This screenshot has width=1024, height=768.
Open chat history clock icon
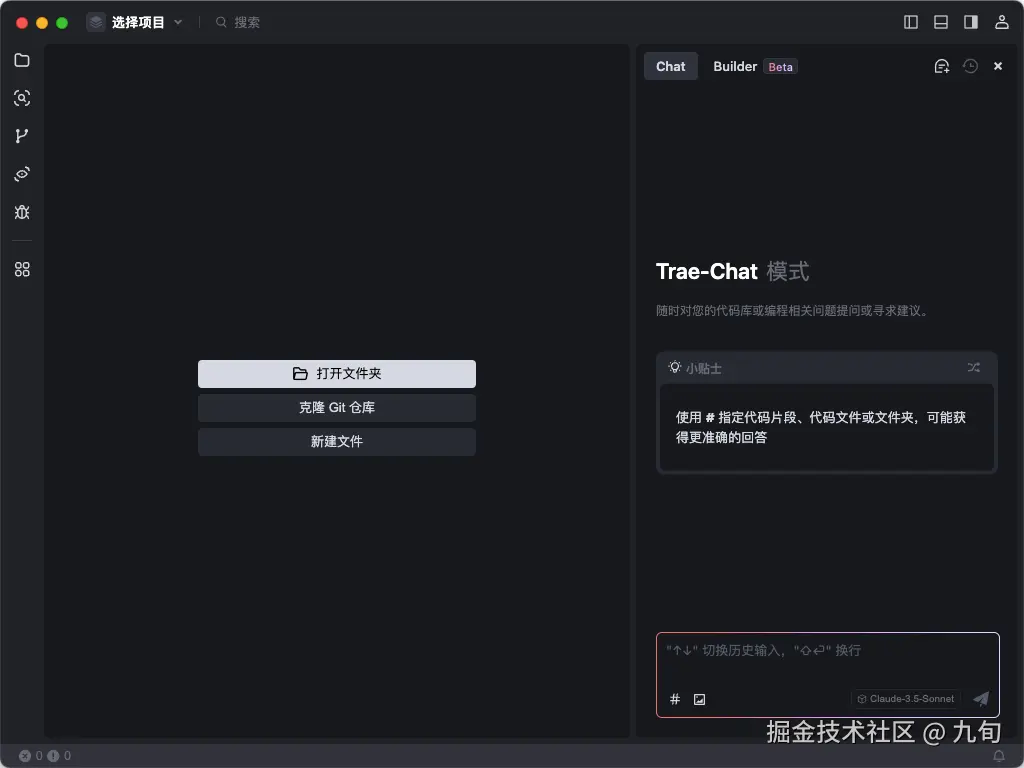coord(970,66)
